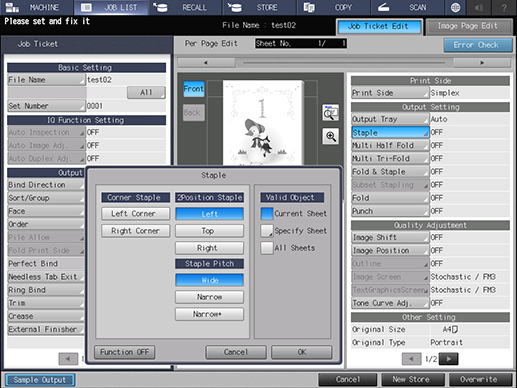Open the Output Tray setting

coord(390,119)
